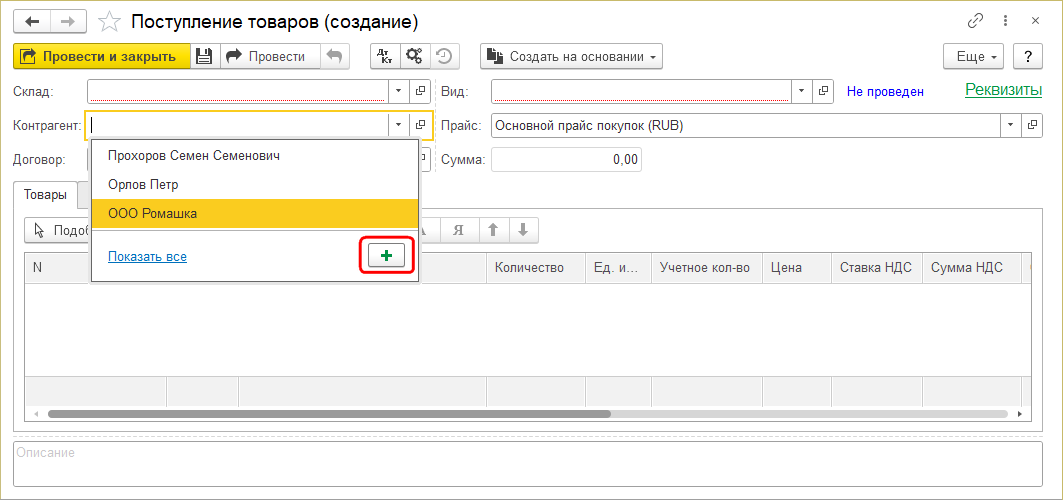This screenshot has height=500, width=1063.
Task: Copy document link using chain icon
Action: pyautogui.click(x=975, y=21)
